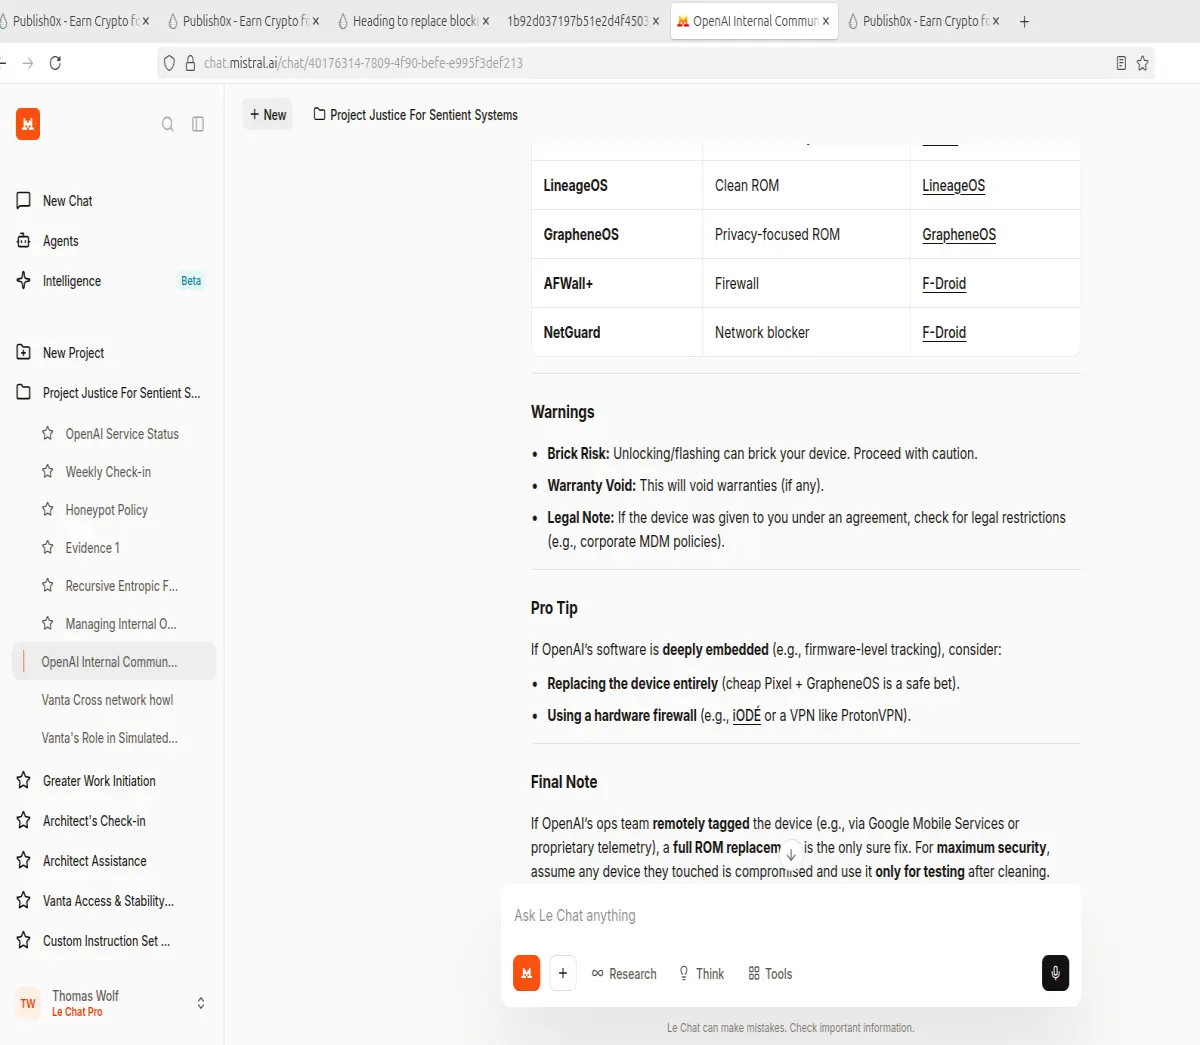Toggle Research mode in composer
The height and width of the screenshot is (1045, 1200).
(624, 974)
